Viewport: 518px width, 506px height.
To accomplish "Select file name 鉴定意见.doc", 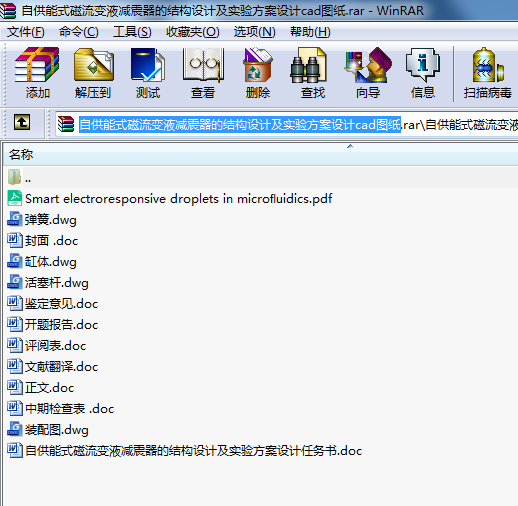I will [62, 304].
